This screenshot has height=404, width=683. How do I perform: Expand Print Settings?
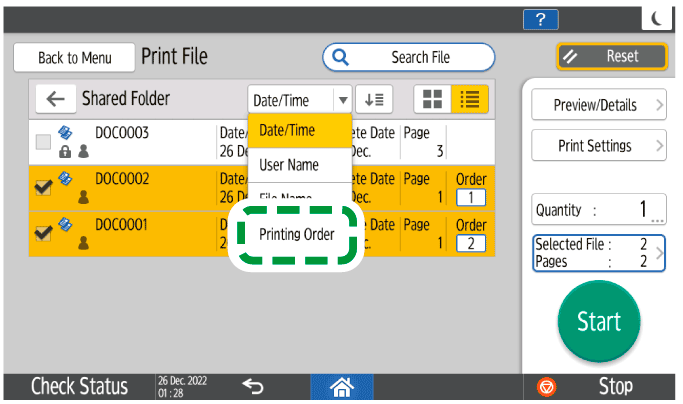[x=597, y=146]
